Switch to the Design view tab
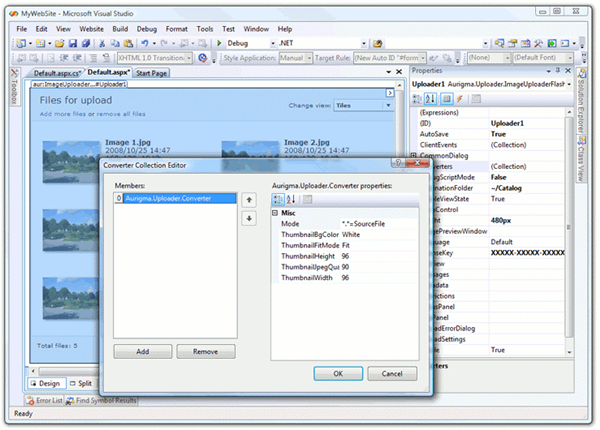 (46, 383)
